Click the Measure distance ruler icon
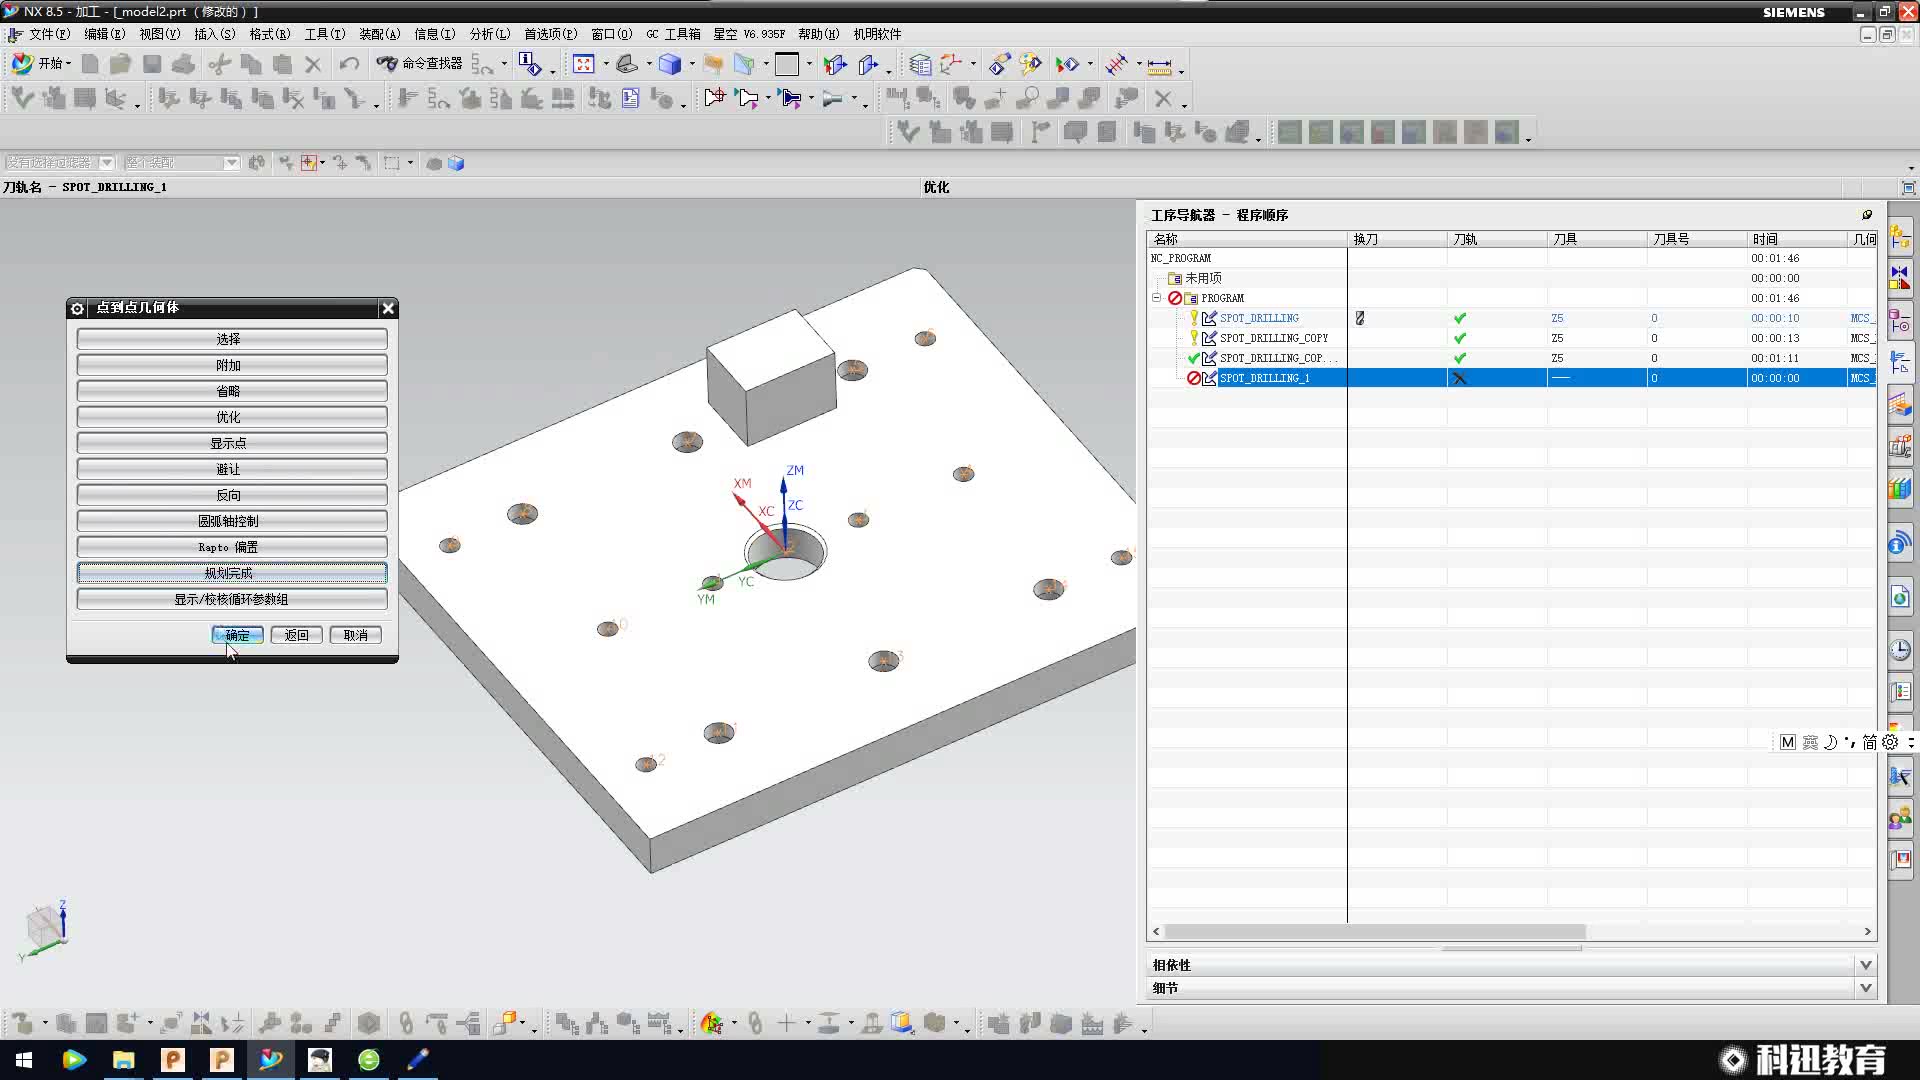Screen dimensions: 1920x1080 (x=1159, y=66)
